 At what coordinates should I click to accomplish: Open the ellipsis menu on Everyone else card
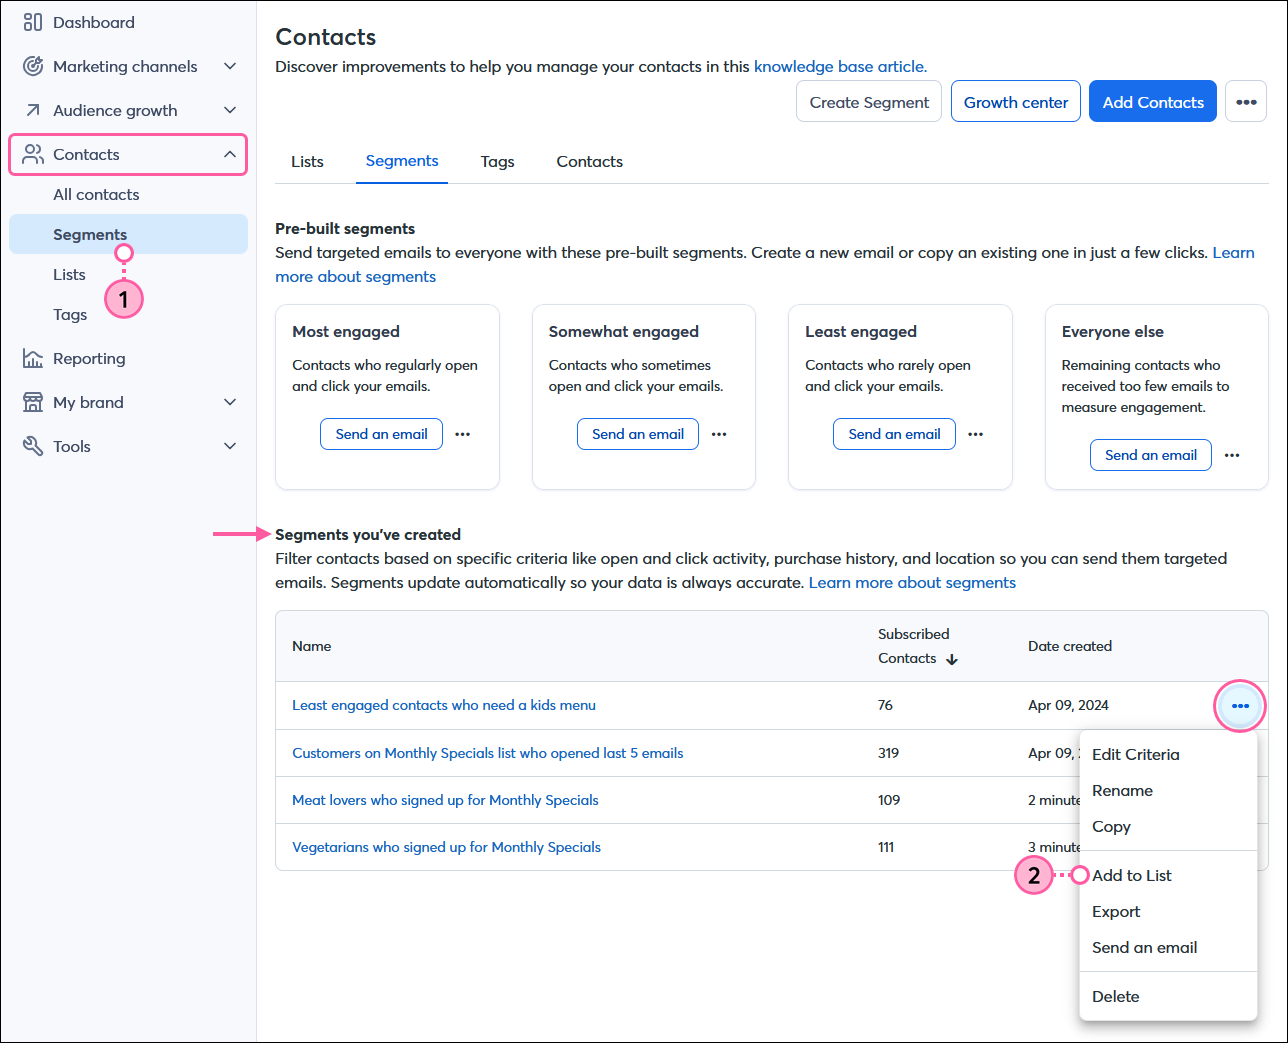(x=1232, y=455)
